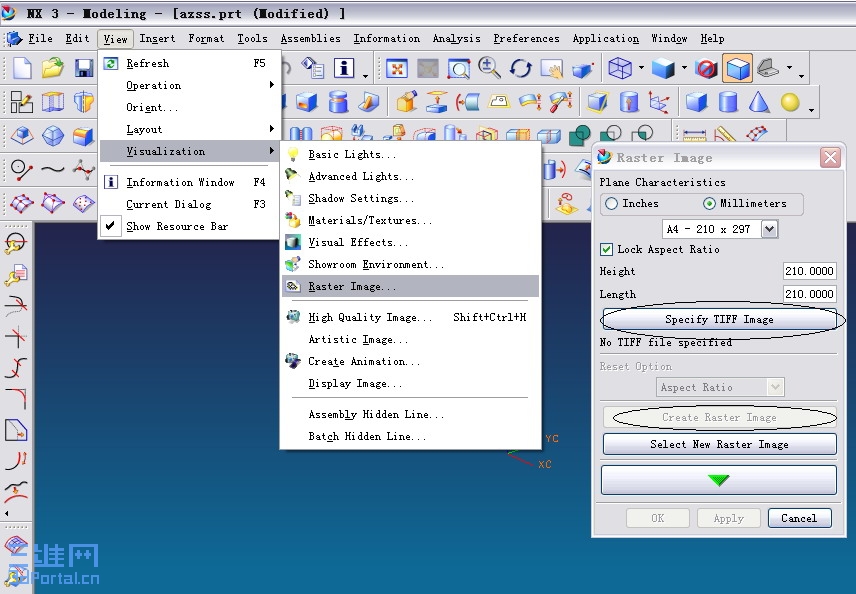Click the Sphere primitive icon
This screenshot has height=594, width=856.
(789, 102)
